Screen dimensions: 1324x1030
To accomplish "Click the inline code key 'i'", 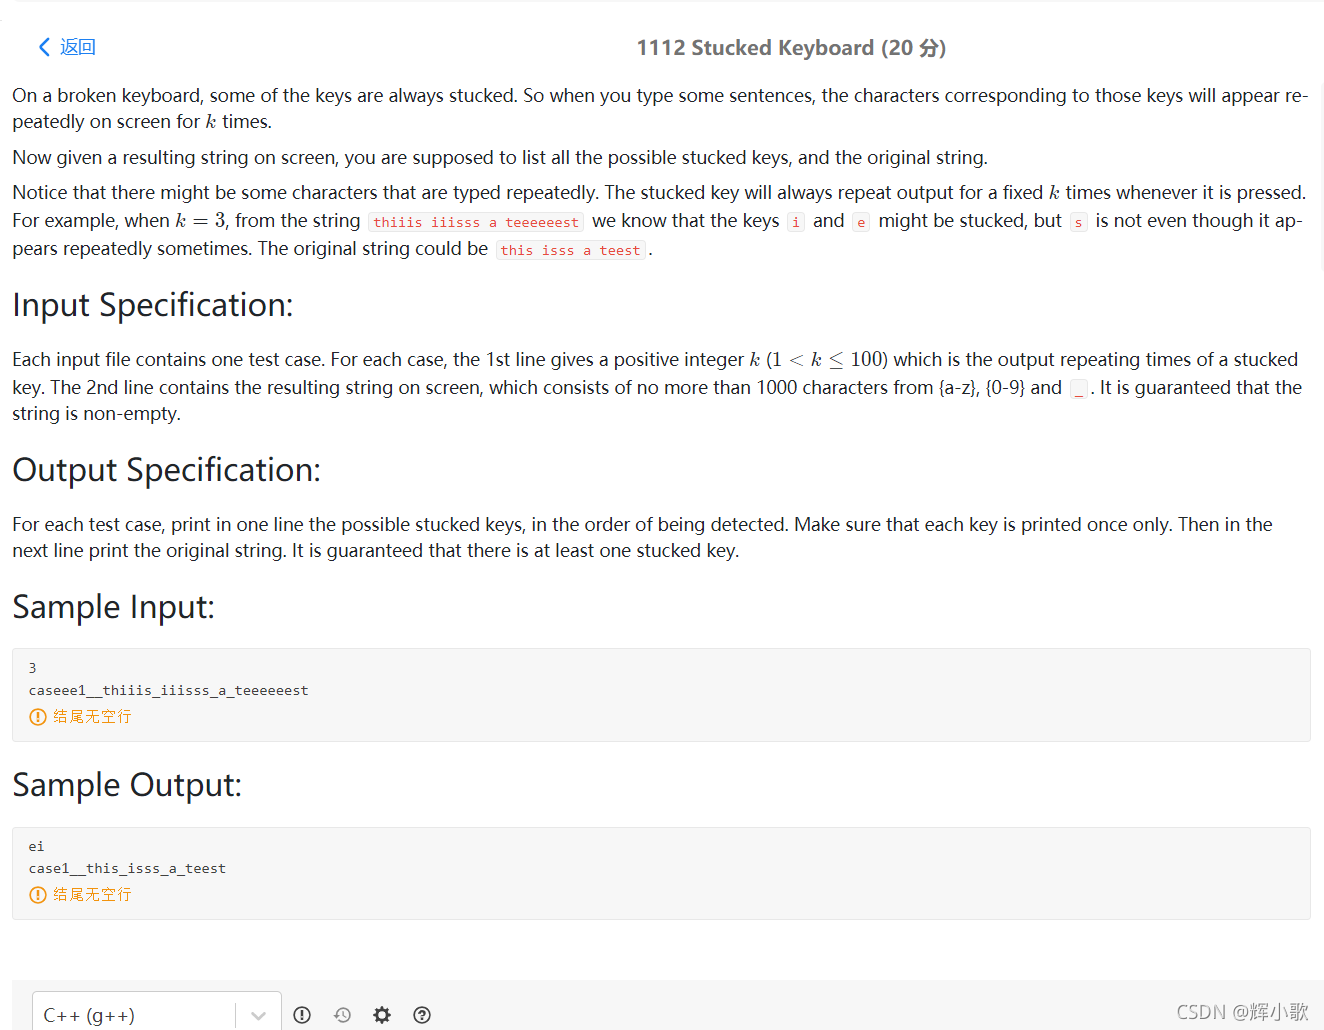I will point(796,222).
